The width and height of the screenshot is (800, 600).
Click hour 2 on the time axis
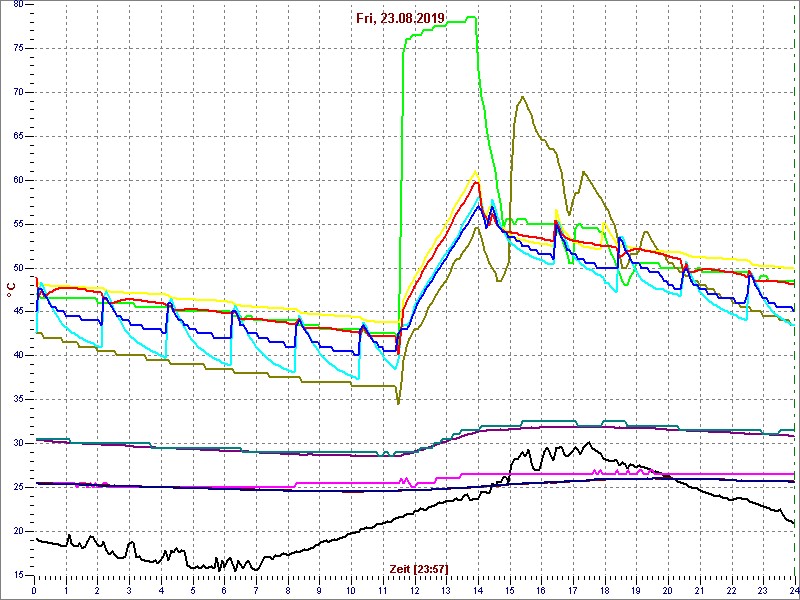tap(98, 589)
